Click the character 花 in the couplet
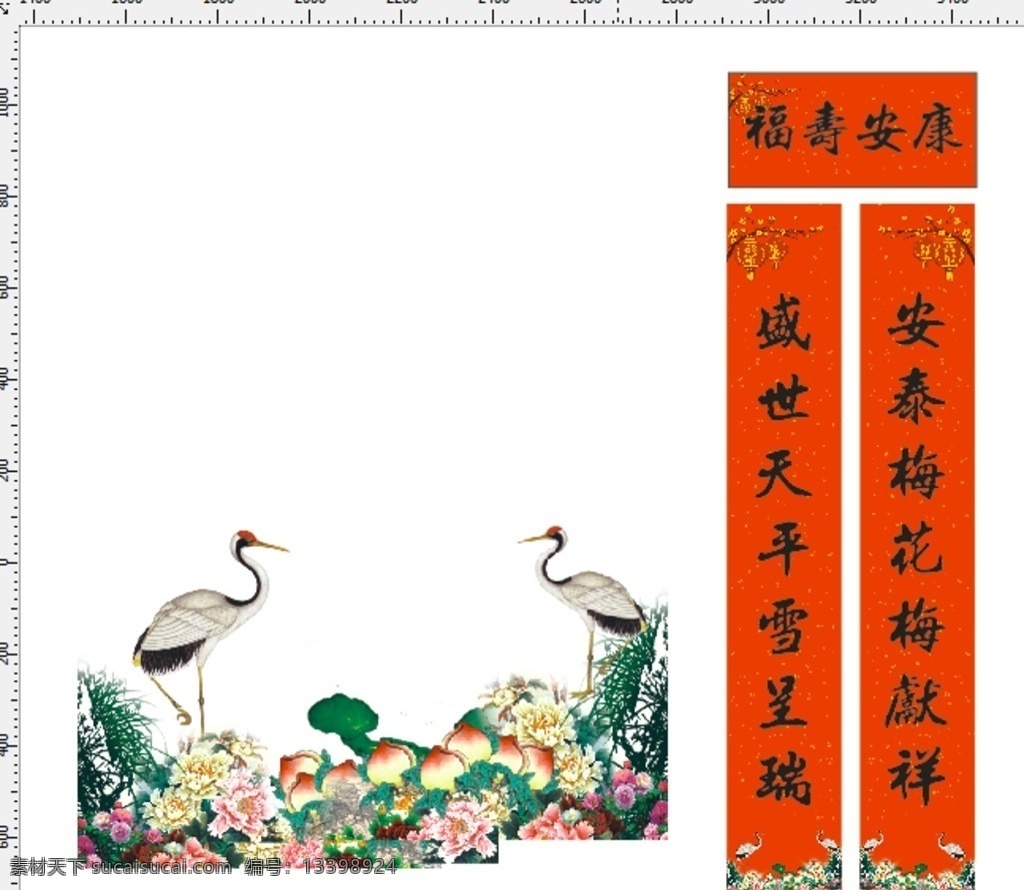This screenshot has height=890, width=1024. [917, 547]
